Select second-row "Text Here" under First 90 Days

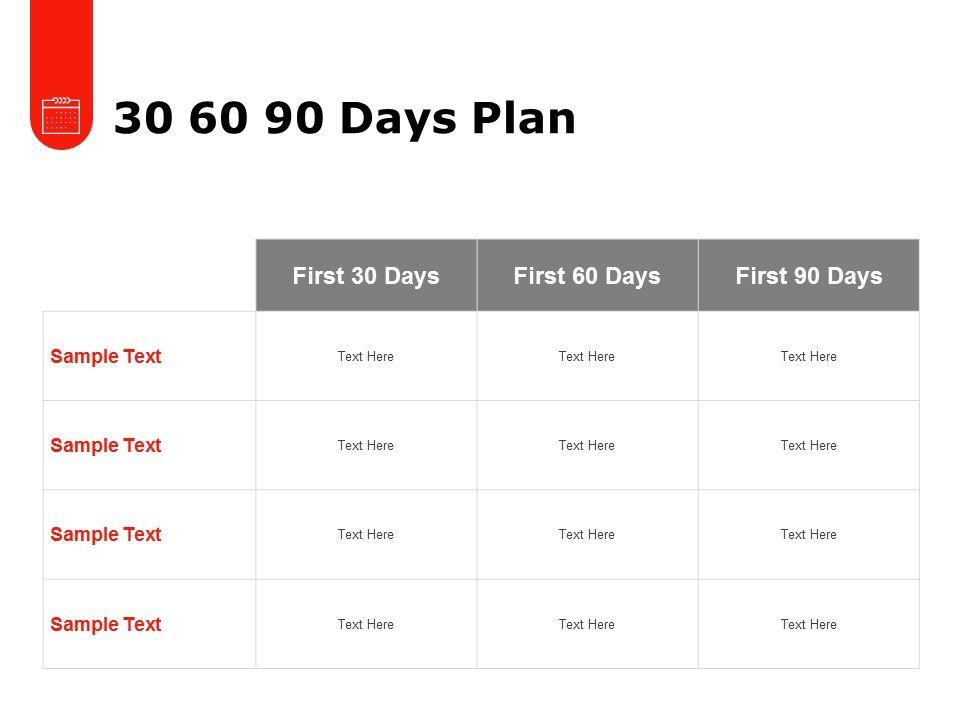point(808,445)
